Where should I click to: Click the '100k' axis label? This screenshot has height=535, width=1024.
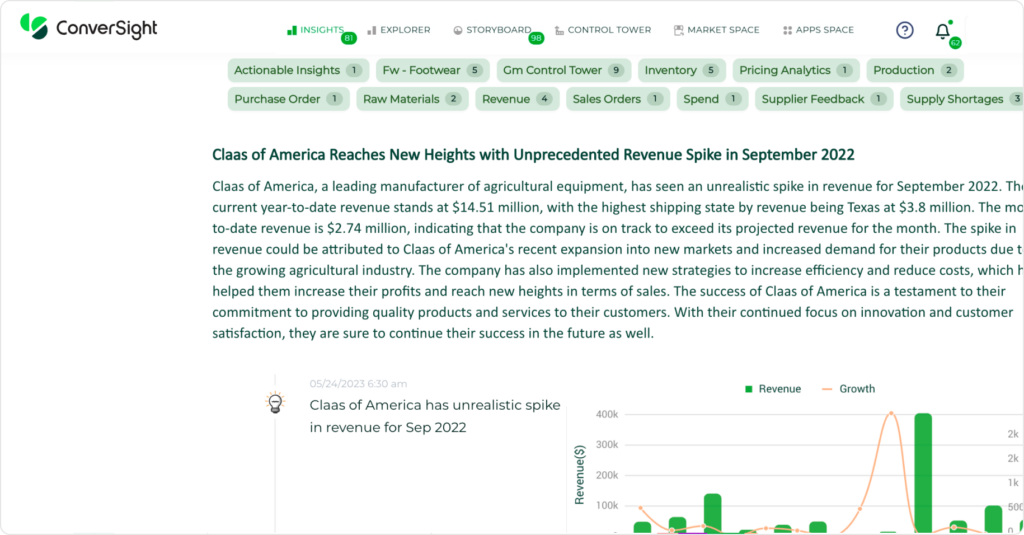(x=607, y=505)
